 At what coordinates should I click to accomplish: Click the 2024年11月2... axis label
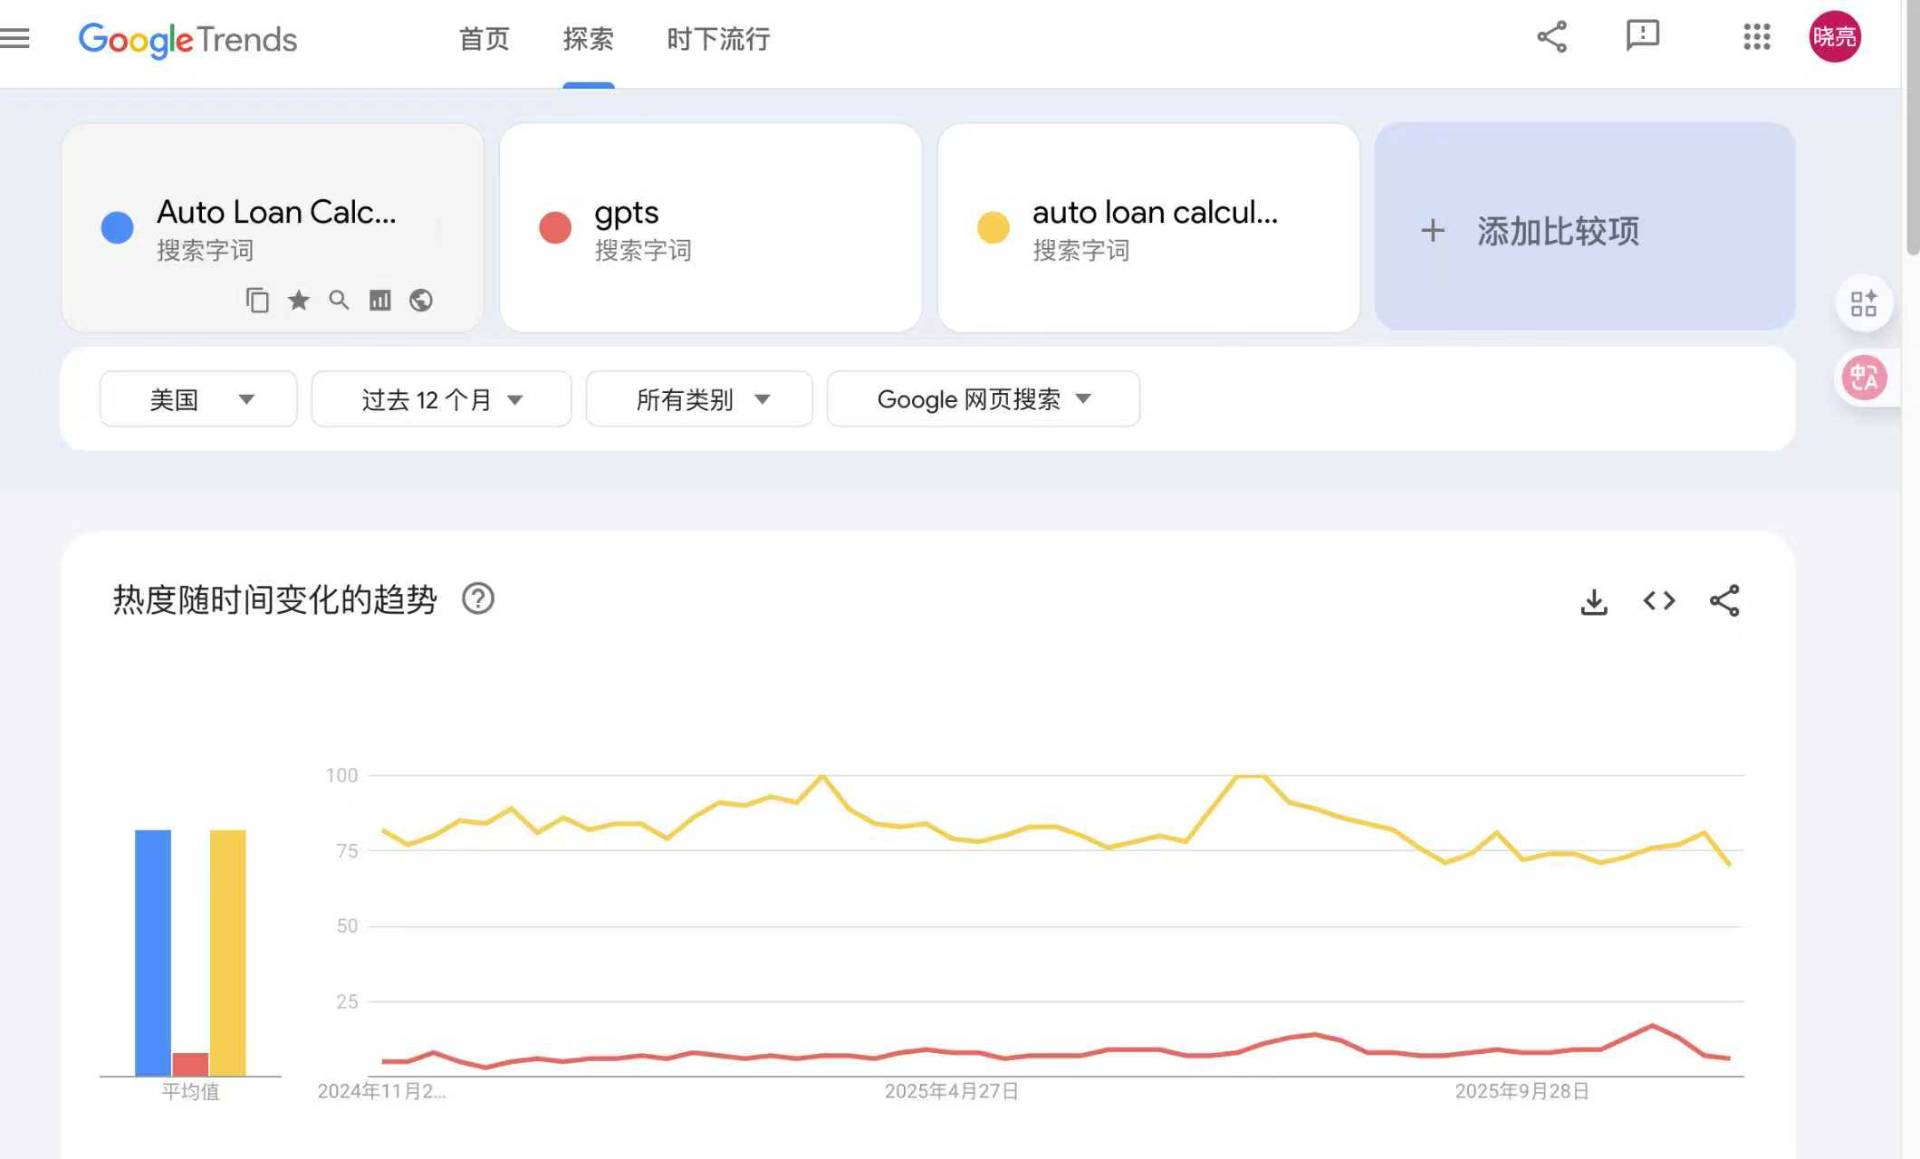pyautogui.click(x=381, y=1091)
